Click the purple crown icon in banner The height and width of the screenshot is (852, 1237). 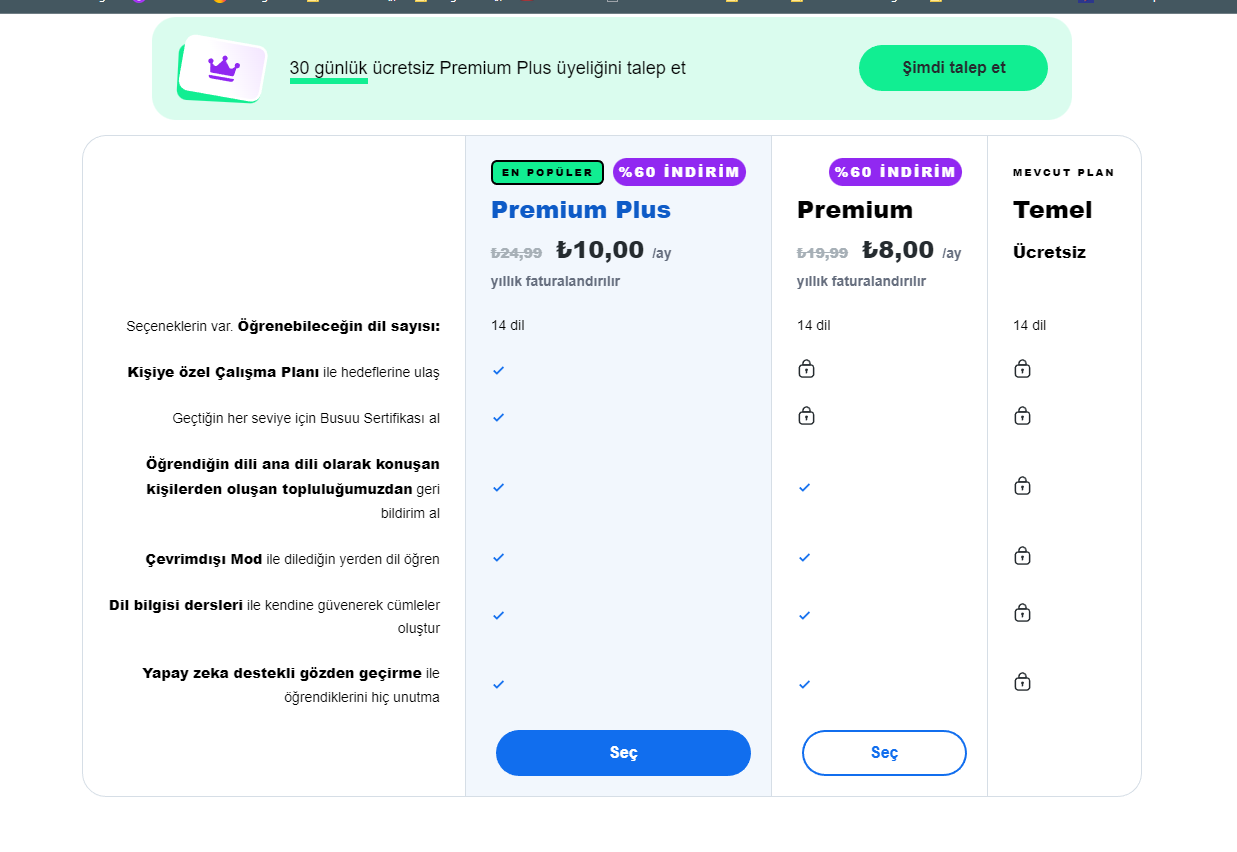tap(224, 68)
